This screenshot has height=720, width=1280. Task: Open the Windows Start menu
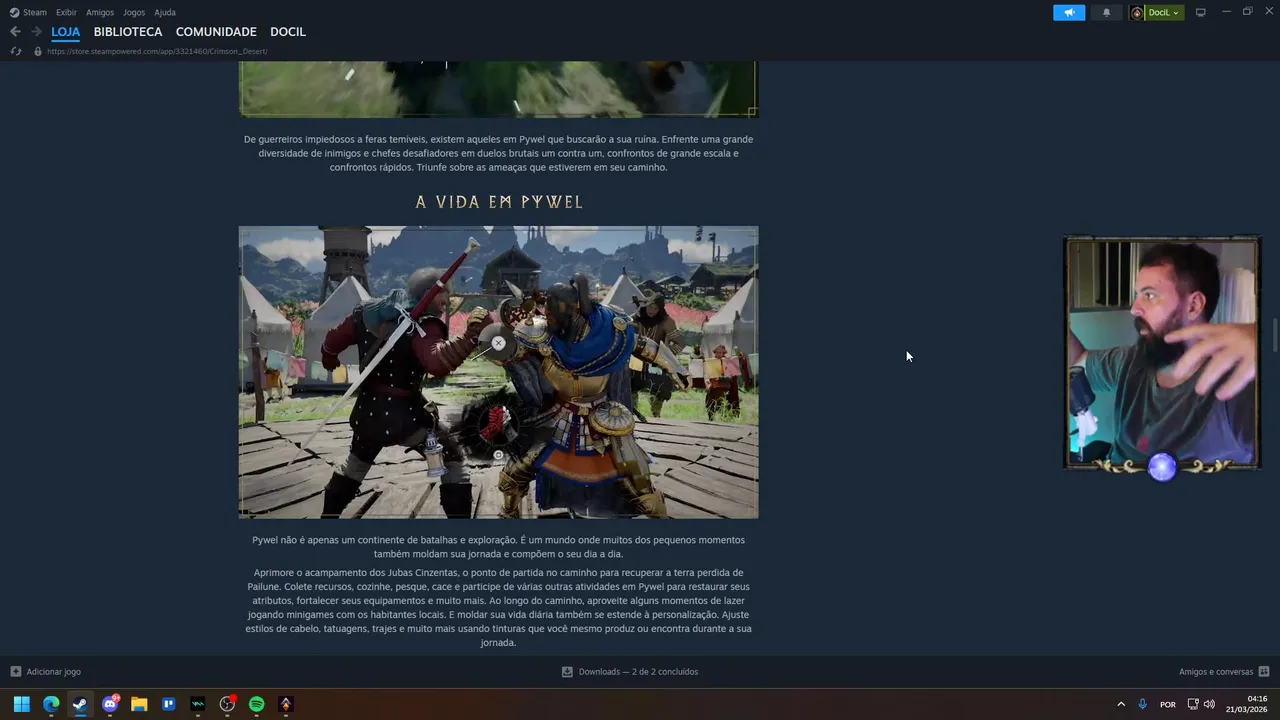pos(21,704)
